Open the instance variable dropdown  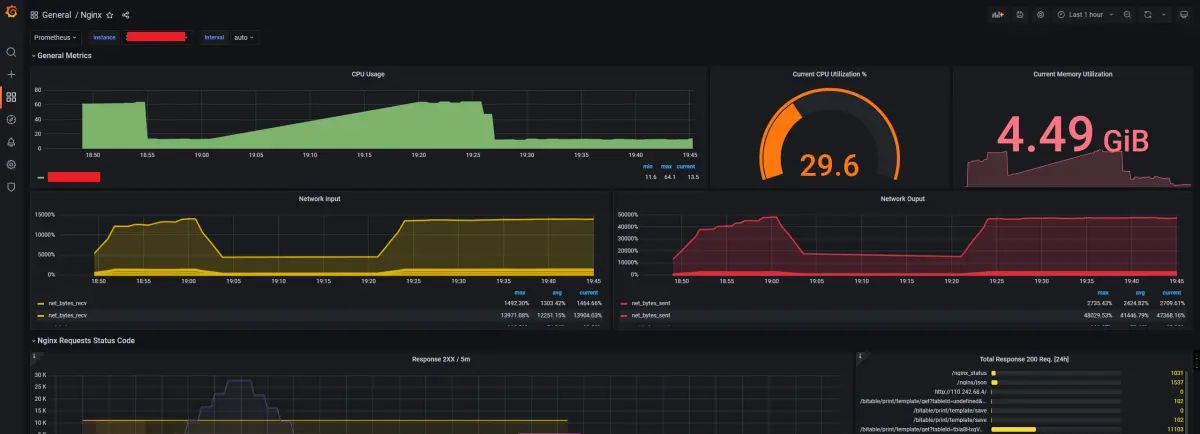(x=155, y=37)
